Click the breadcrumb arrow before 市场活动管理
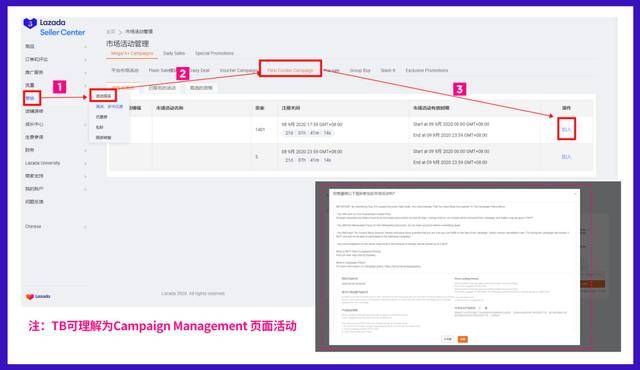 coord(120,32)
